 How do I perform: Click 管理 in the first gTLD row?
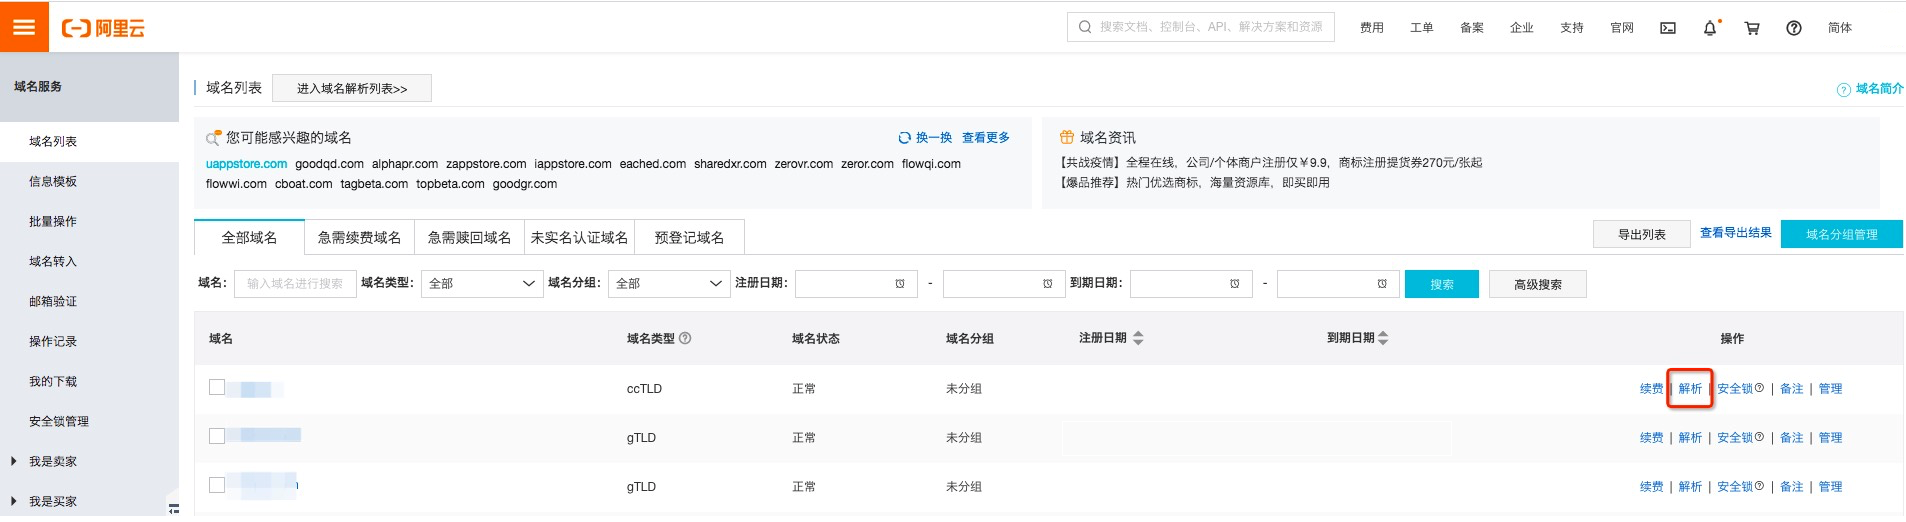(x=1830, y=438)
